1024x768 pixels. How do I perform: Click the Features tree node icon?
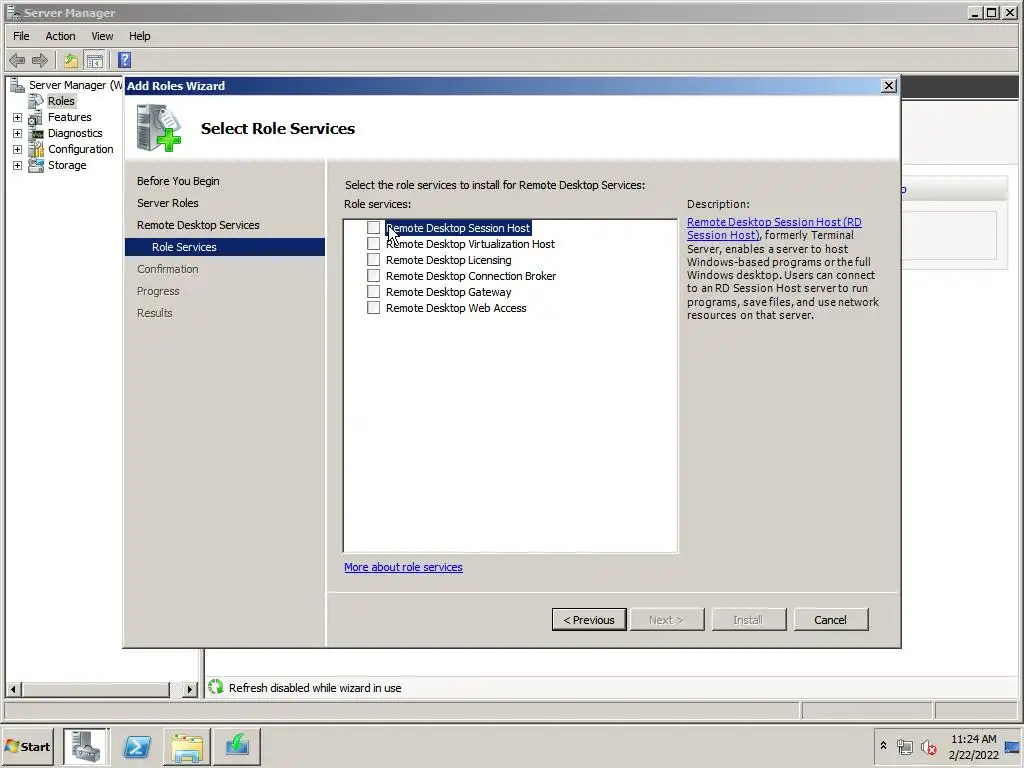tap(35, 118)
